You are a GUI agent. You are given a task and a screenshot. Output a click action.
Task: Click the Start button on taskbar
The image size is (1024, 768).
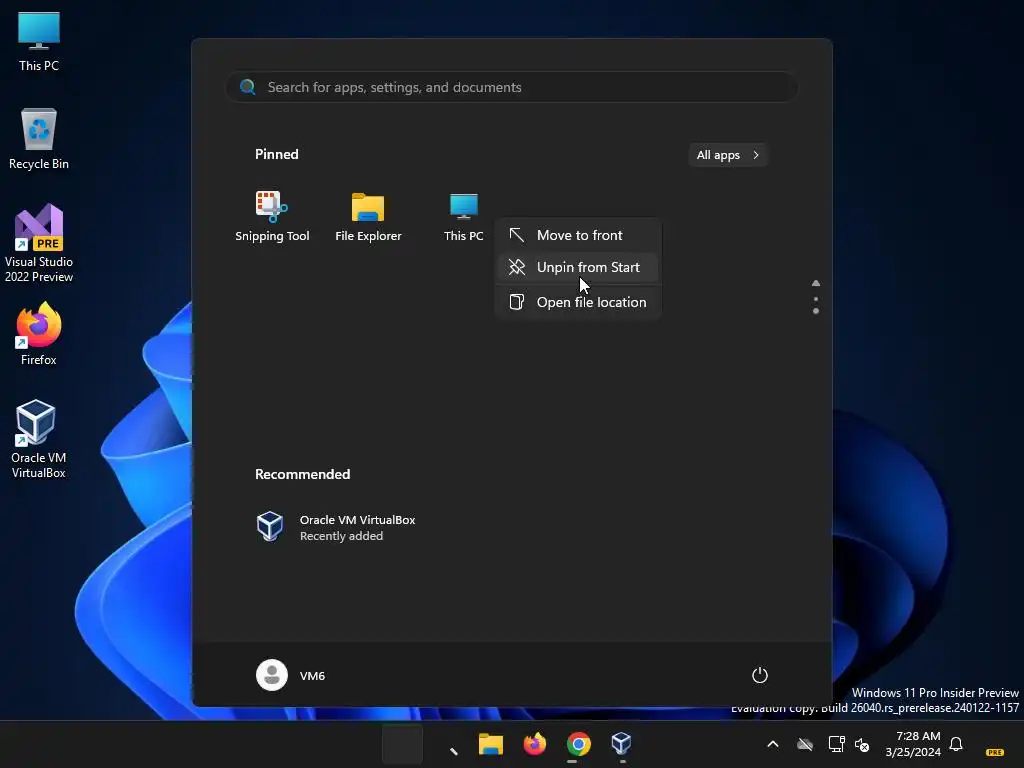coord(402,744)
